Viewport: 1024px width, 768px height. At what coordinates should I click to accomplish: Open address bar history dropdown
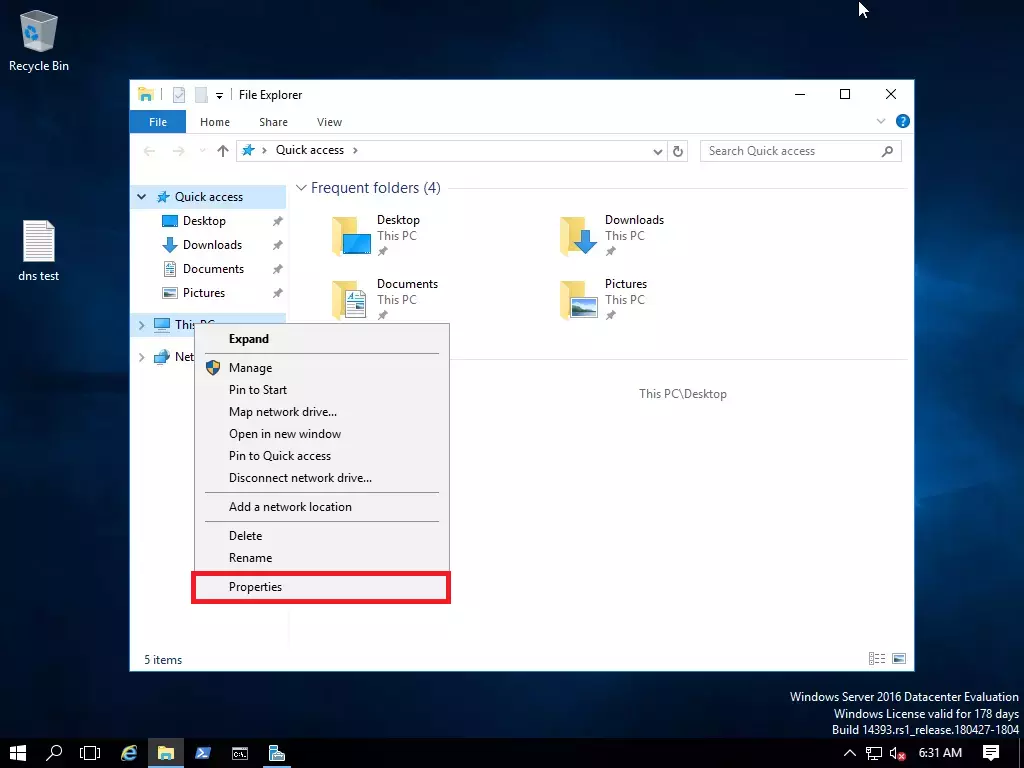pyautogui.click(x=658, y=152)
